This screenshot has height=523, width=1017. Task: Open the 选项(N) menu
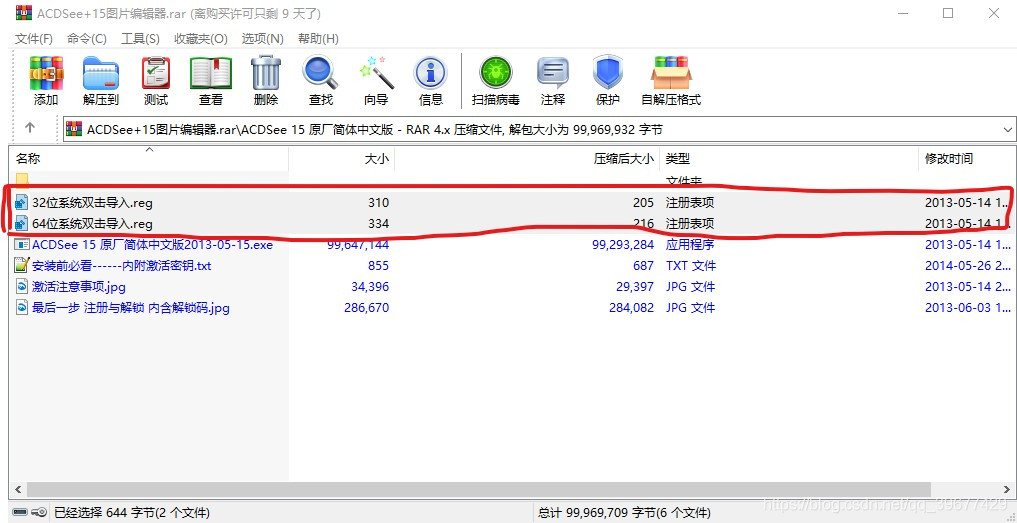point(263,38)
